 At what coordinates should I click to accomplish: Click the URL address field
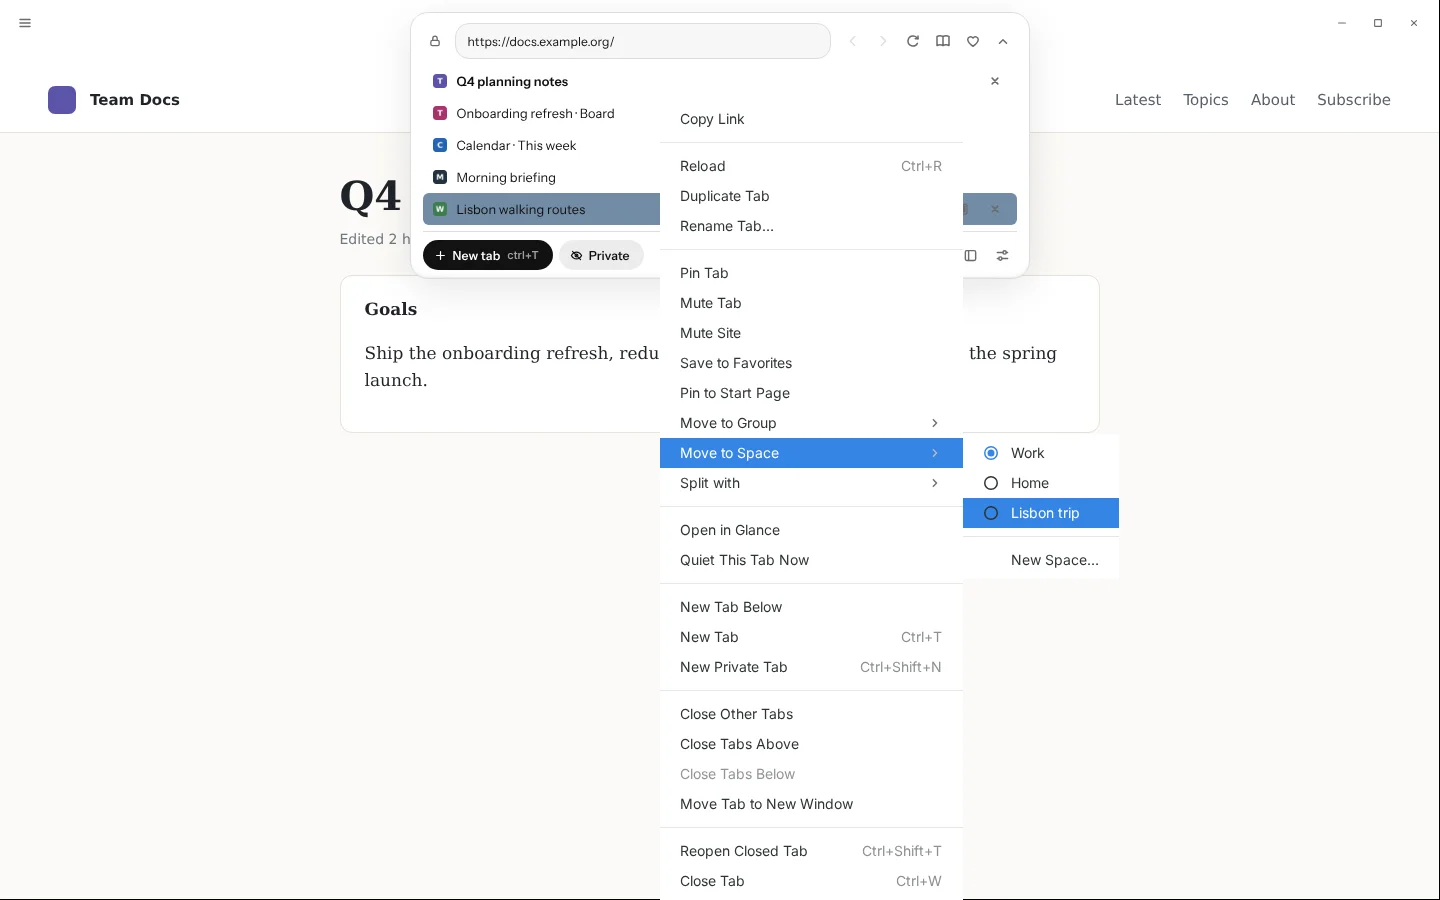click(643, 42)
